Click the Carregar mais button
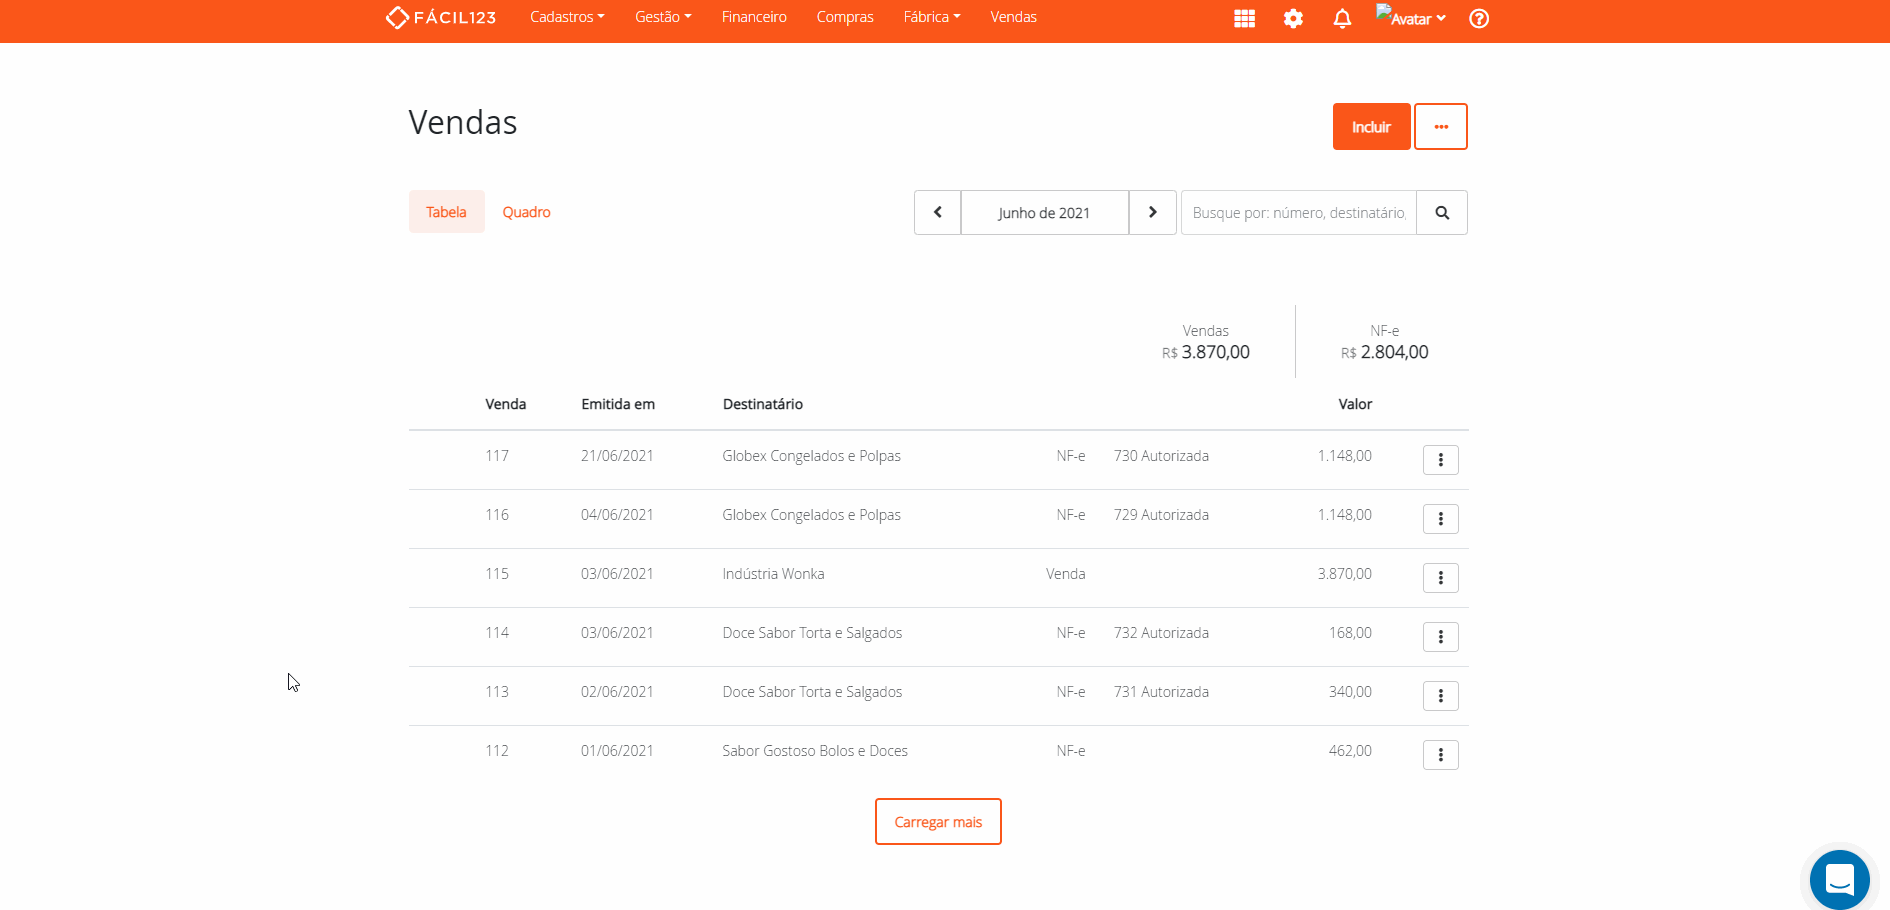Image resolution: width=1890 pixels, height=910 pixels. 938,821
